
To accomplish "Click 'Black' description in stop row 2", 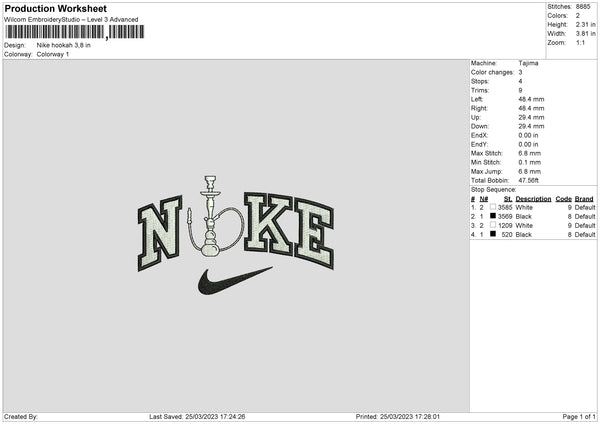I will click(523, 217).
